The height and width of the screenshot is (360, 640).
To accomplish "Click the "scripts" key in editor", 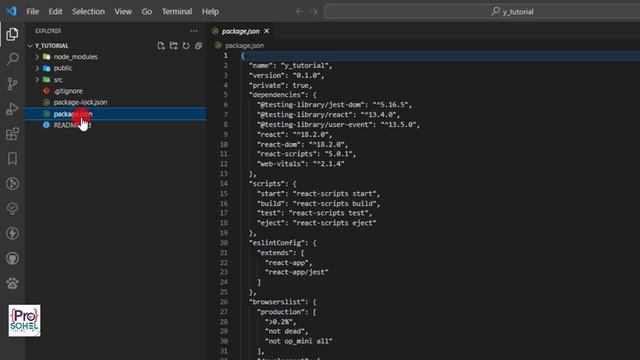I will point(267,184).
